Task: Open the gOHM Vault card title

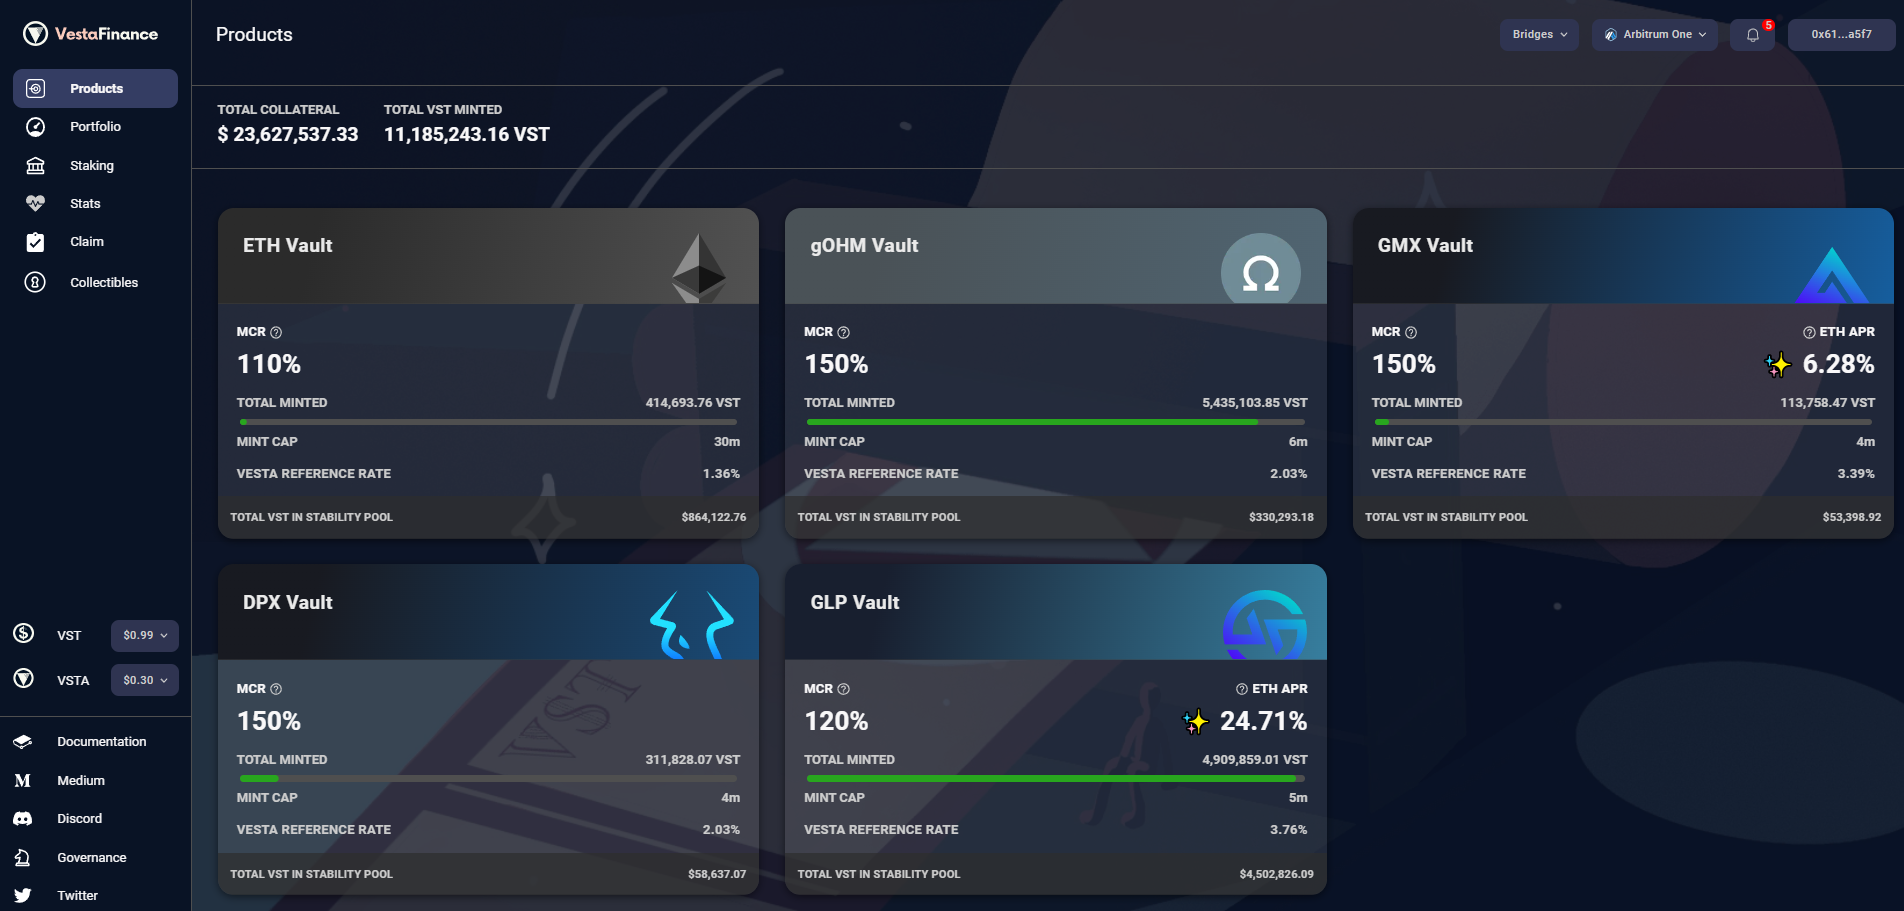Action: coord(864,246)
